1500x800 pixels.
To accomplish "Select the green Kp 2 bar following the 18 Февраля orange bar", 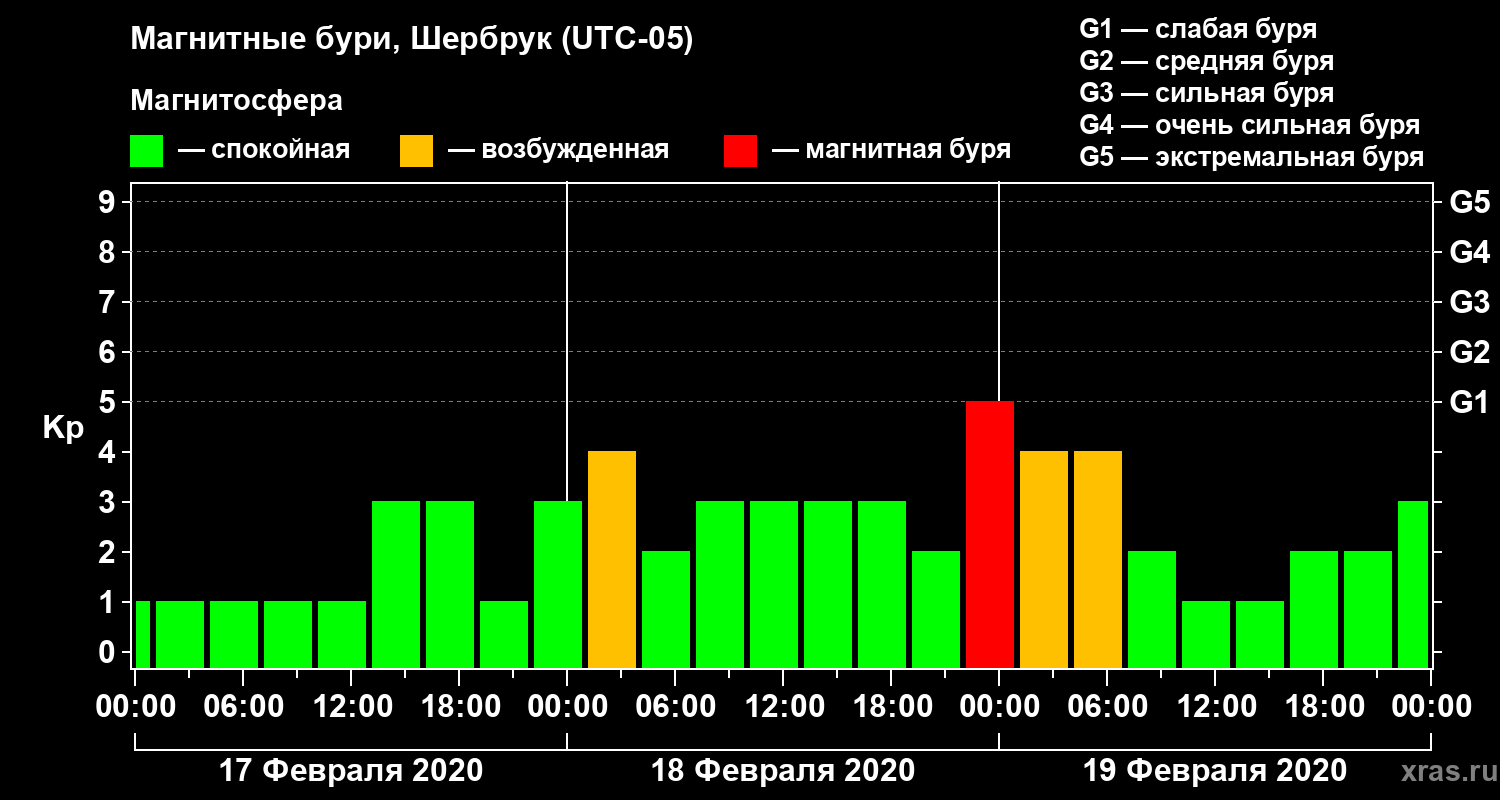I will [x=666, y=609].
